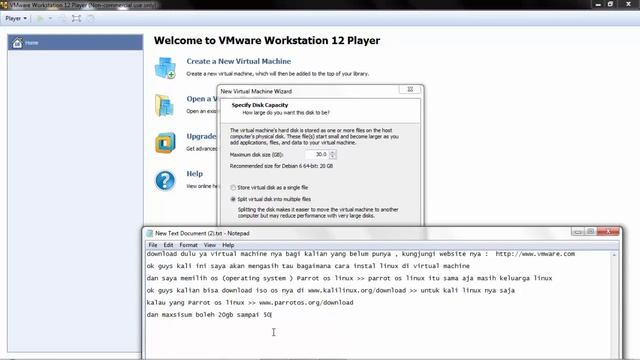Viewport: 640px width, 360px height.
Task: Click in the Notepad line ending 'sampai 50'
Action: tap(209, 315)
